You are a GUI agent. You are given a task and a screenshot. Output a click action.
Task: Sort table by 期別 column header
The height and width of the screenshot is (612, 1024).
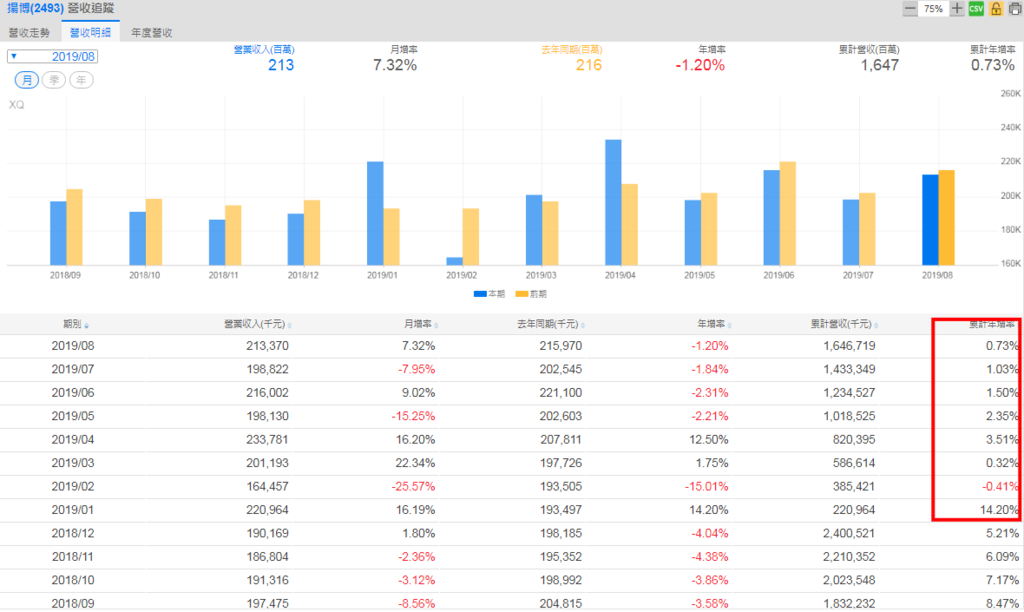(76, 324)
